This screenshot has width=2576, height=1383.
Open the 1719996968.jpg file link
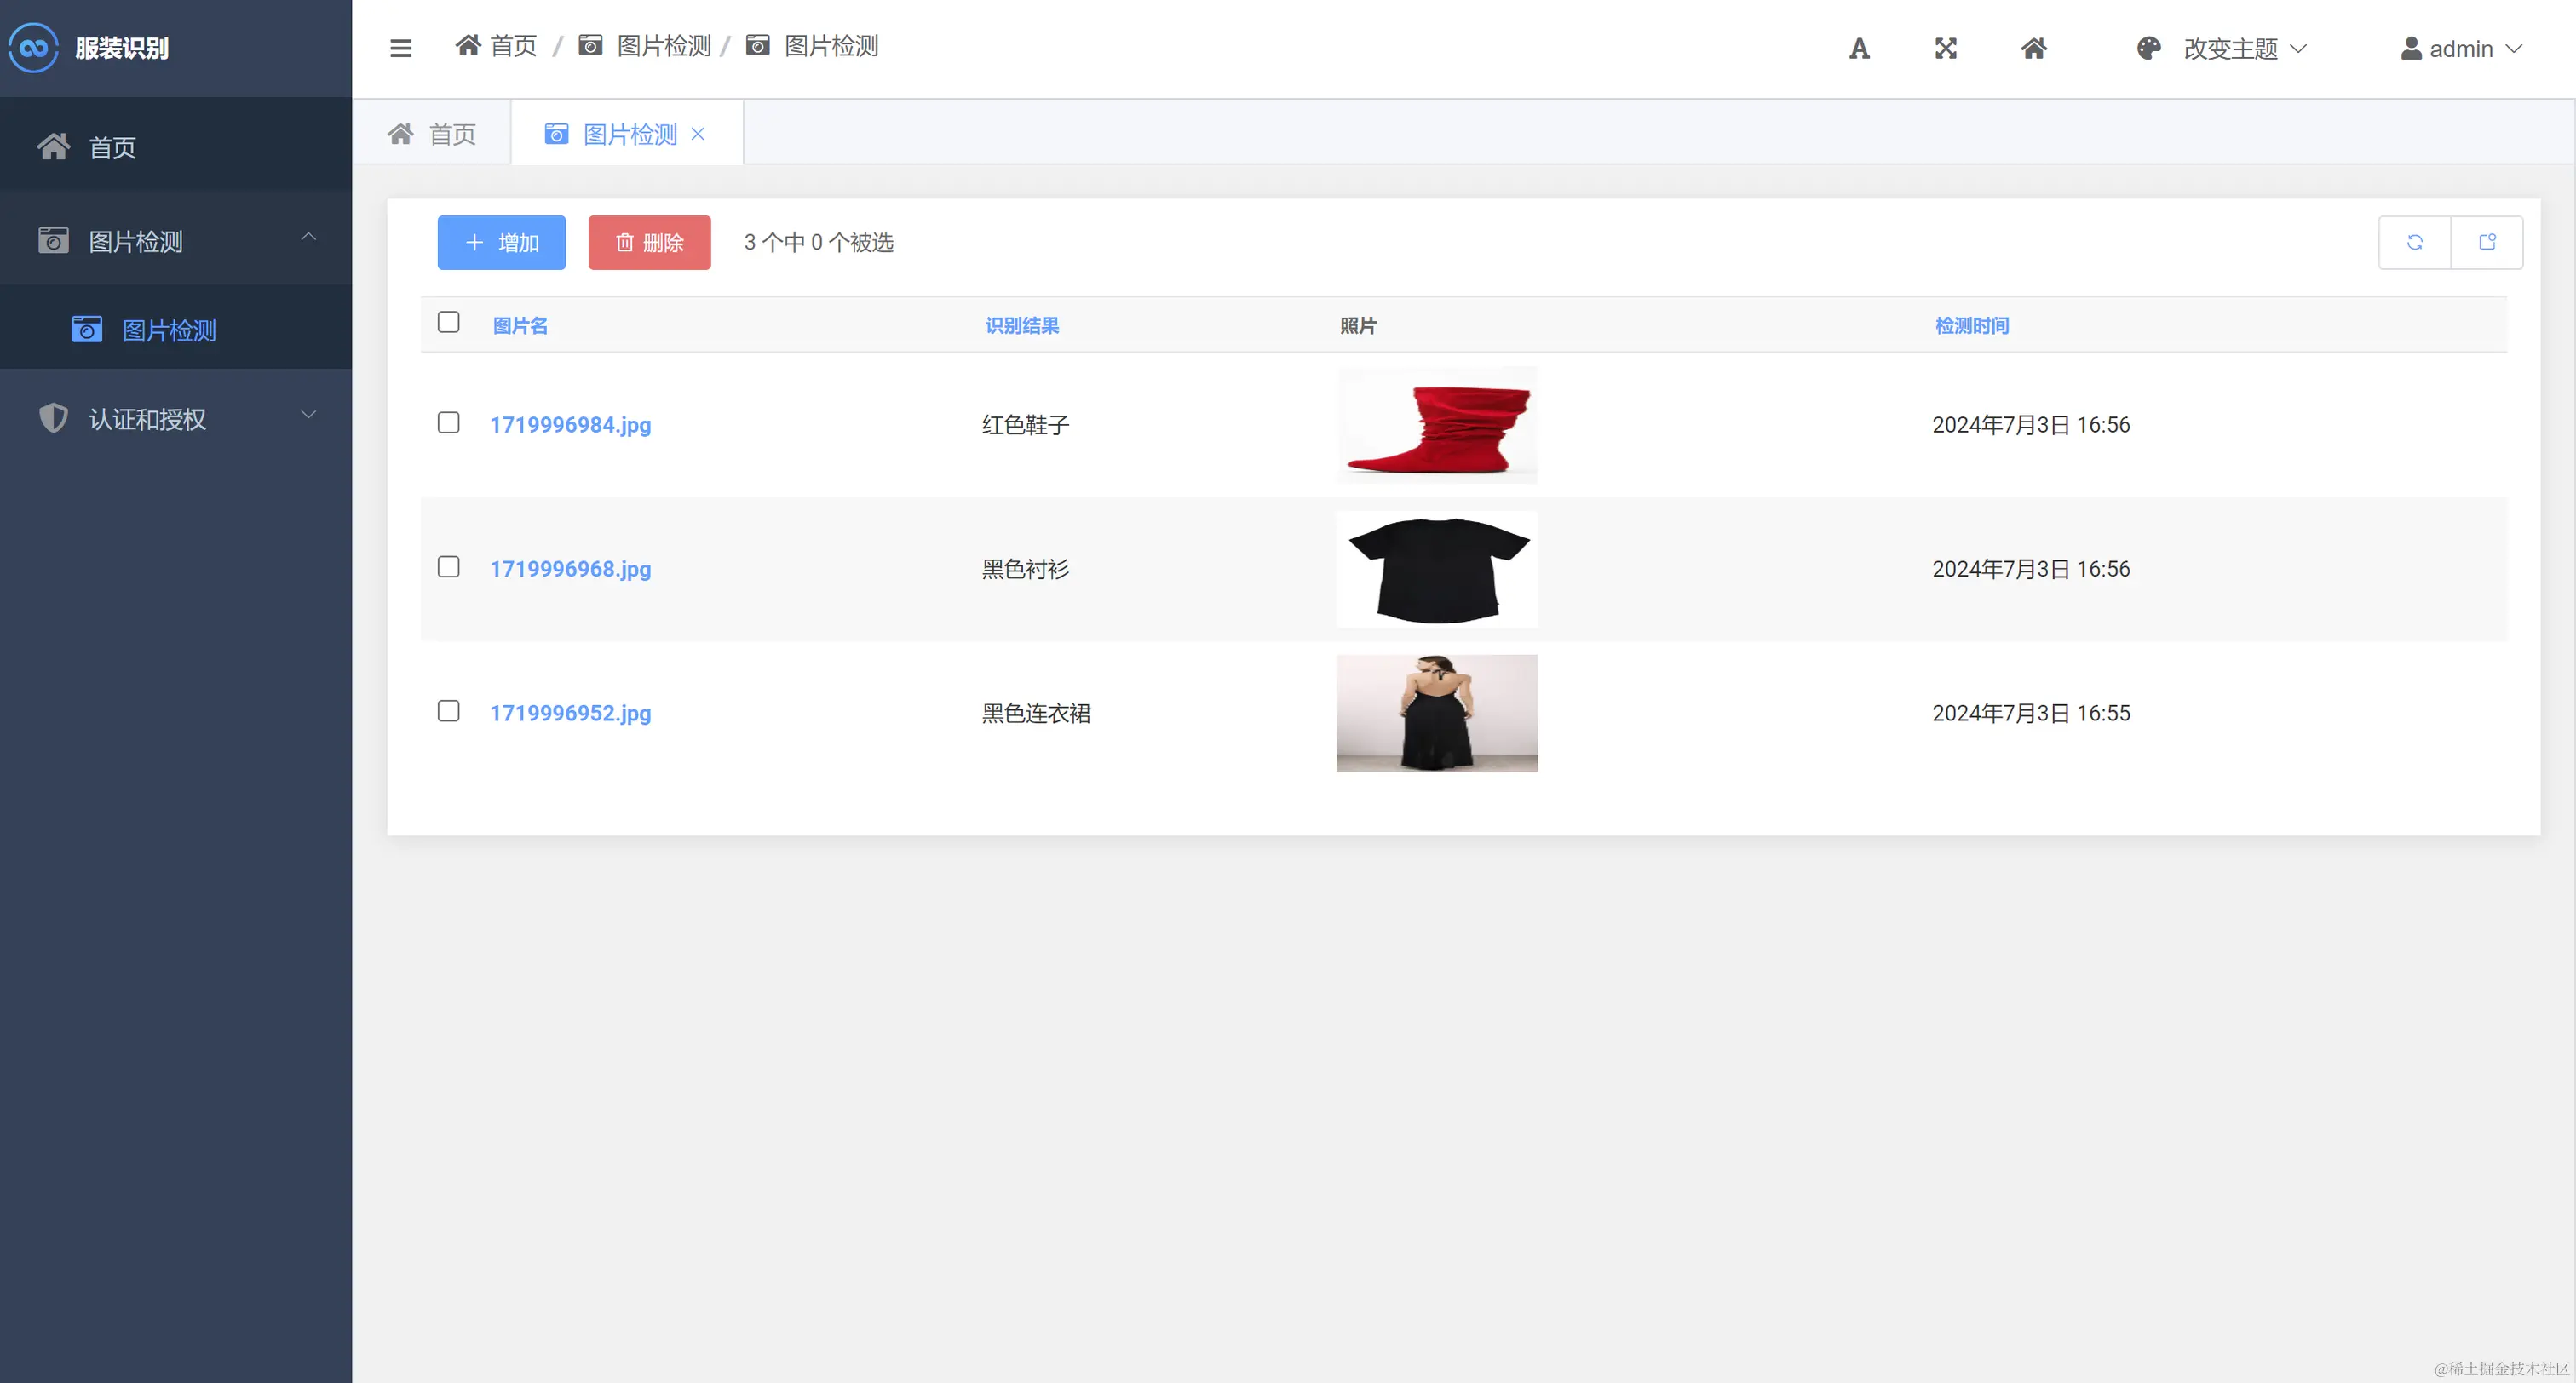pos(570,569)
